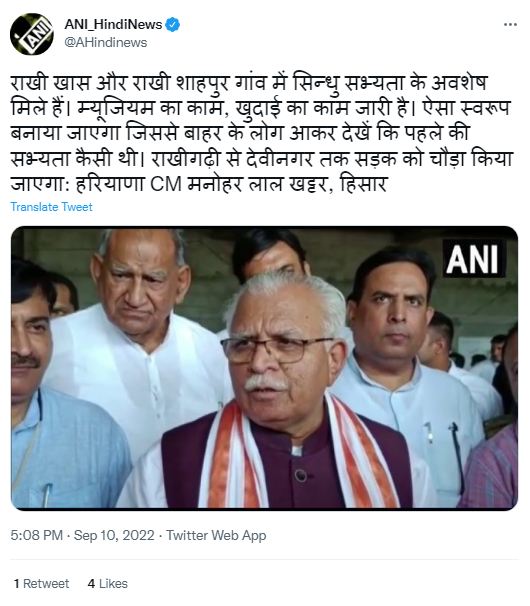Screen dimensions: 530x606
Task: Click Twitter Web App source label
Action: coord(216,535)
